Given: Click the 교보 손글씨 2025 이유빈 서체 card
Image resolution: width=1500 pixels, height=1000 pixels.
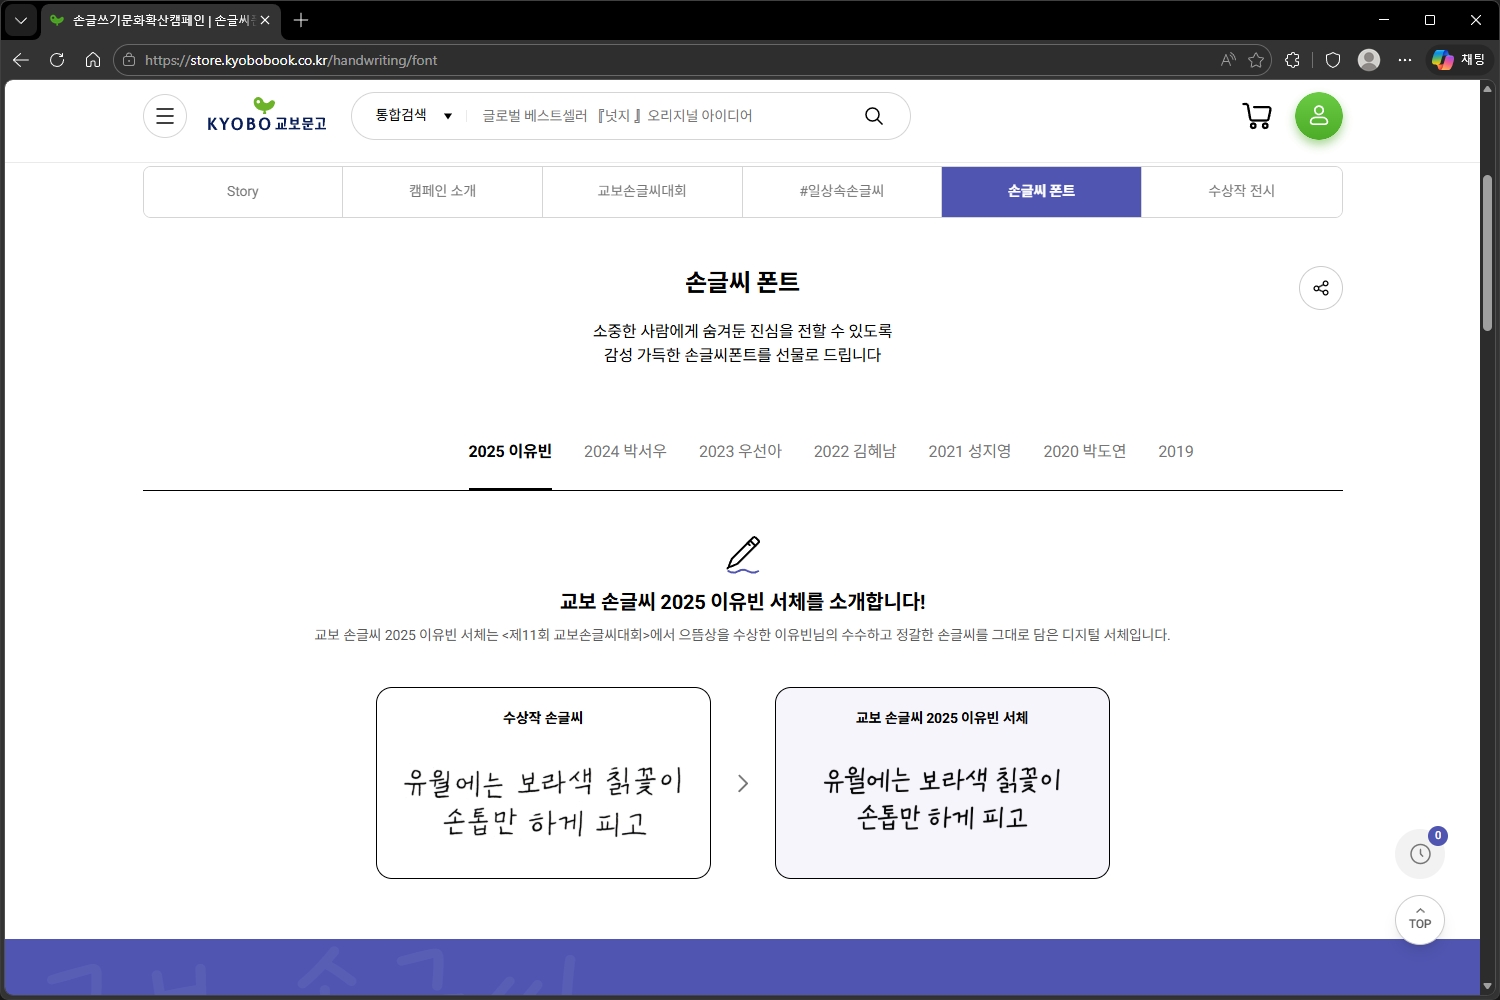Looking at the screenshot, I should (x=942, y=783).
